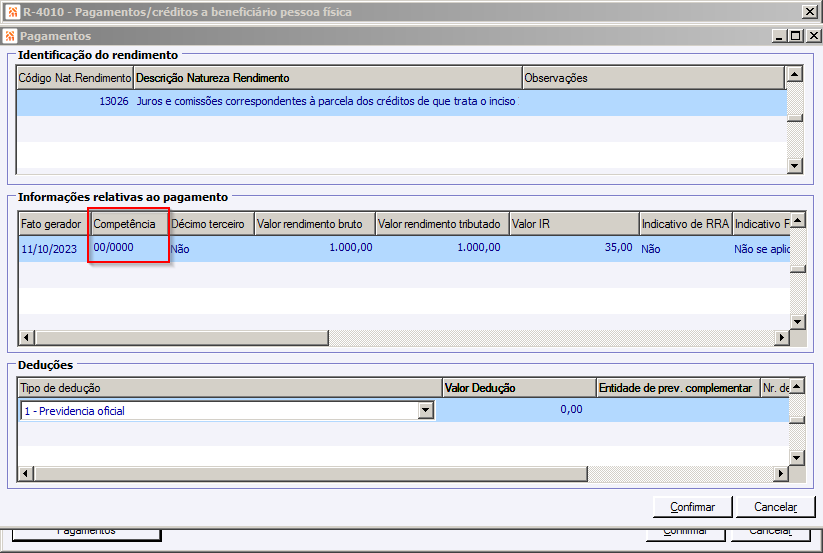This screenshot has width=823, height=553.
Task: Click left arrow of Deduções horizontal scrollbar
Action: coord(25,474)
